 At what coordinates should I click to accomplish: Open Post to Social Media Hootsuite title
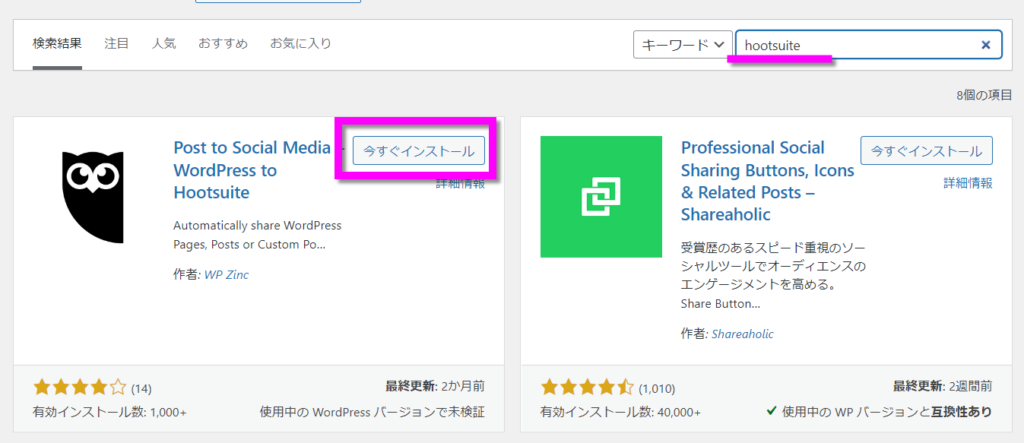click(x=252, y=170)
